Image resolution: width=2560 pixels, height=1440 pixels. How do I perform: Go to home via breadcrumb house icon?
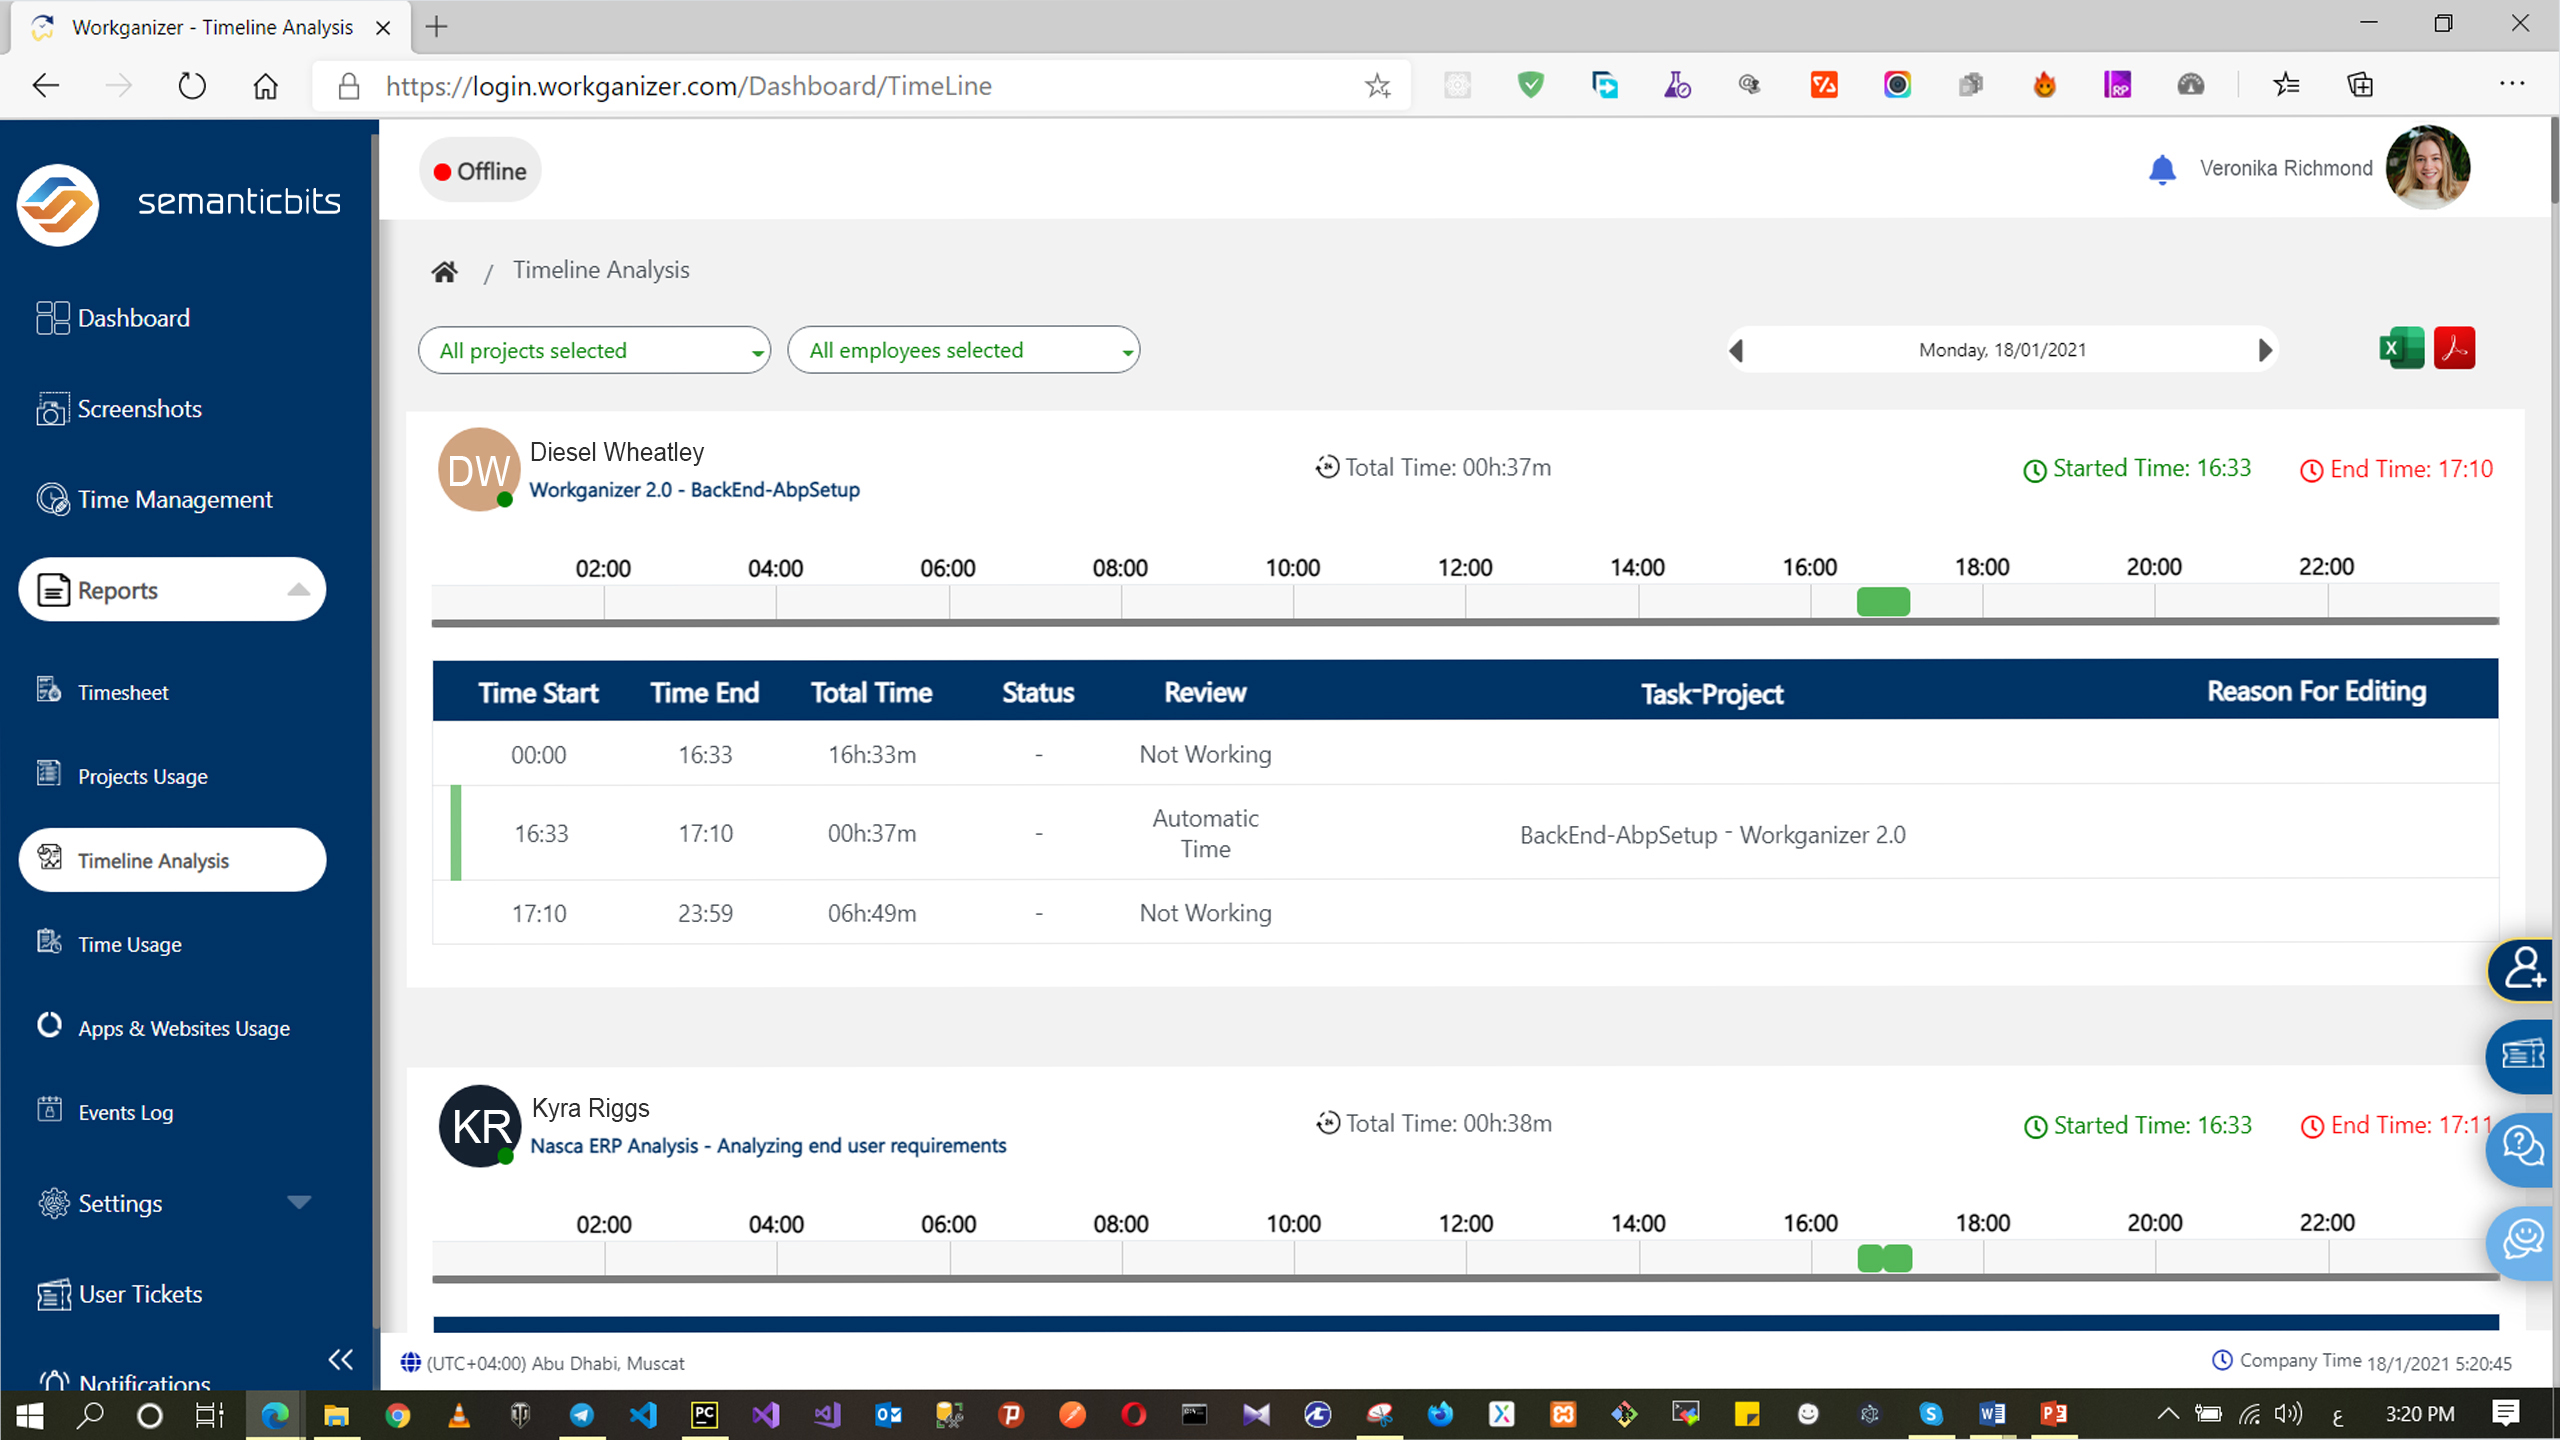pos(445,271)
